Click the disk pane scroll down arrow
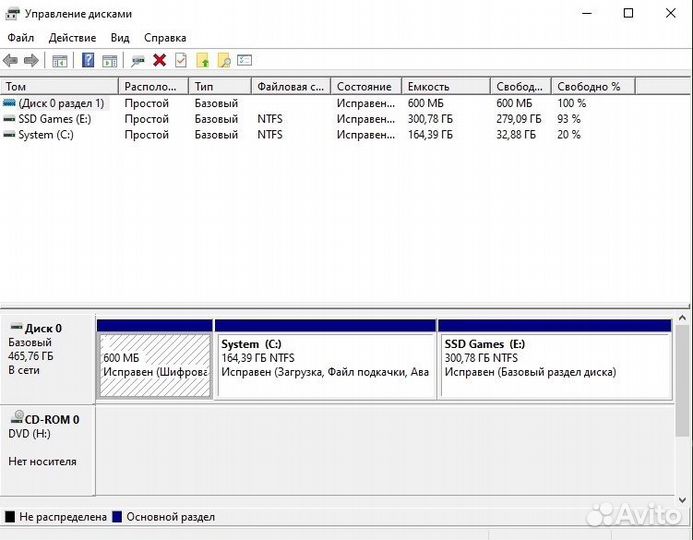693x540 pixels. [x=682, y=500]
